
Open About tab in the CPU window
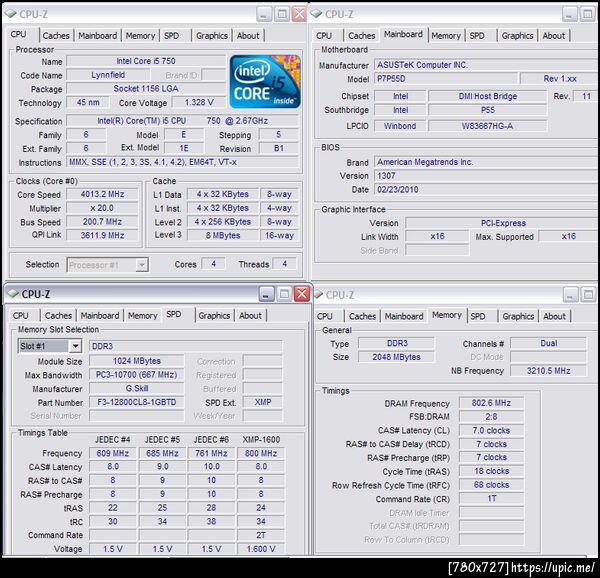[x=248, y=36]
